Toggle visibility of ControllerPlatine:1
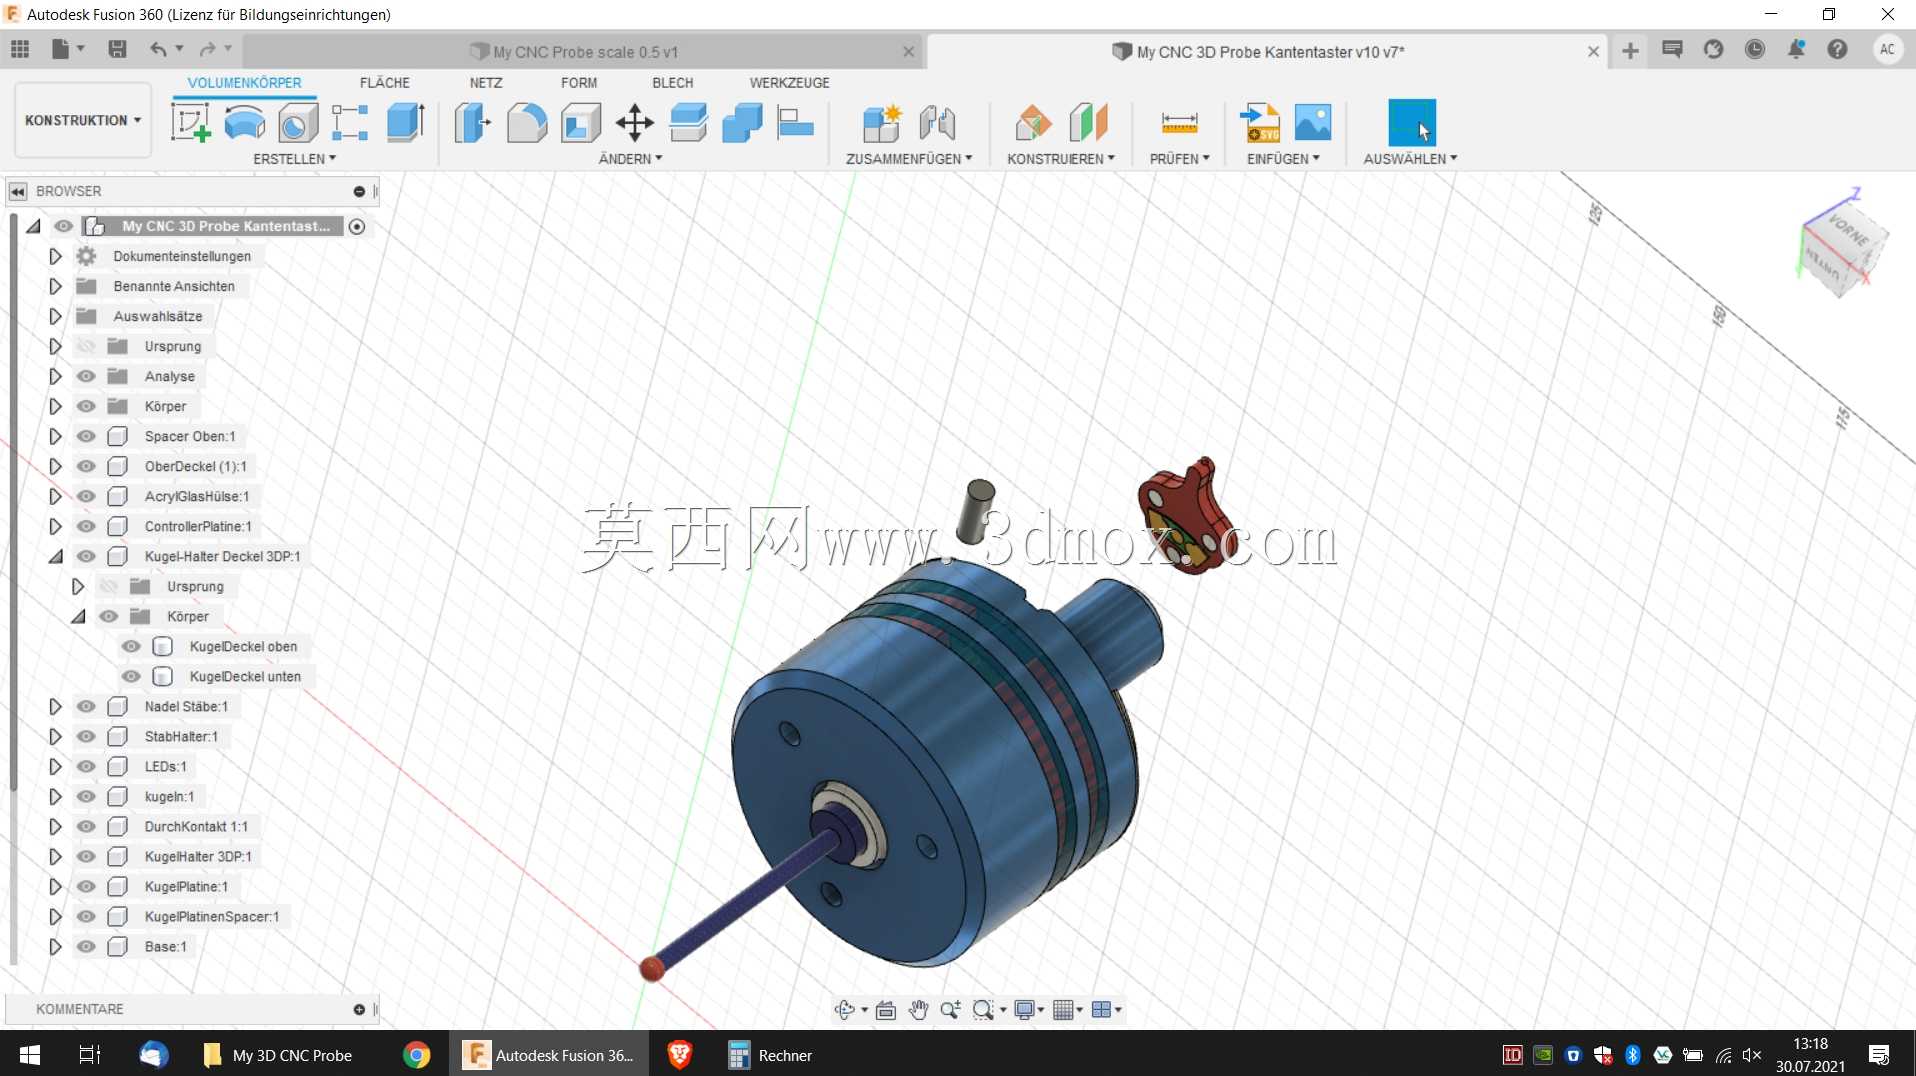Screen dimensions: 1916x1076 (x=87, y=526)
